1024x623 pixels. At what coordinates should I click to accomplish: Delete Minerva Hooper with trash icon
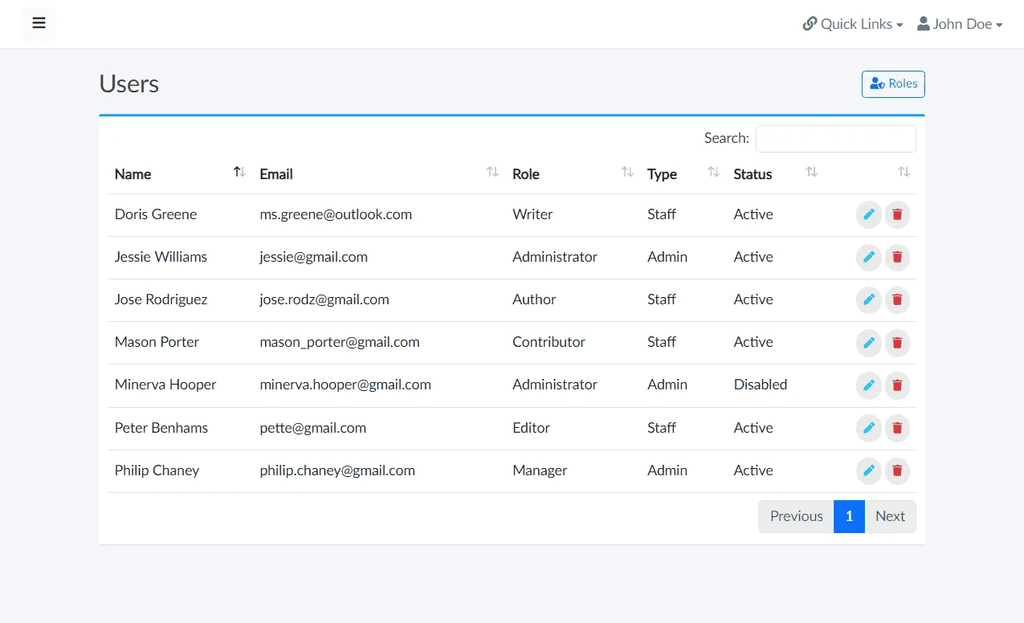coord(897,385)
